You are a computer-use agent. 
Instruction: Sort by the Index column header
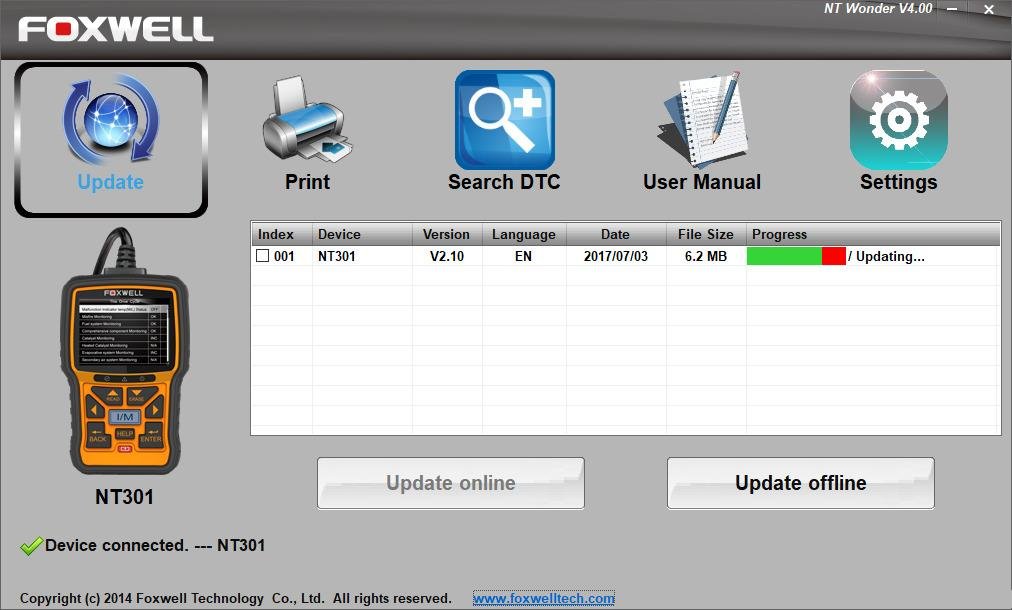(281, 234)
